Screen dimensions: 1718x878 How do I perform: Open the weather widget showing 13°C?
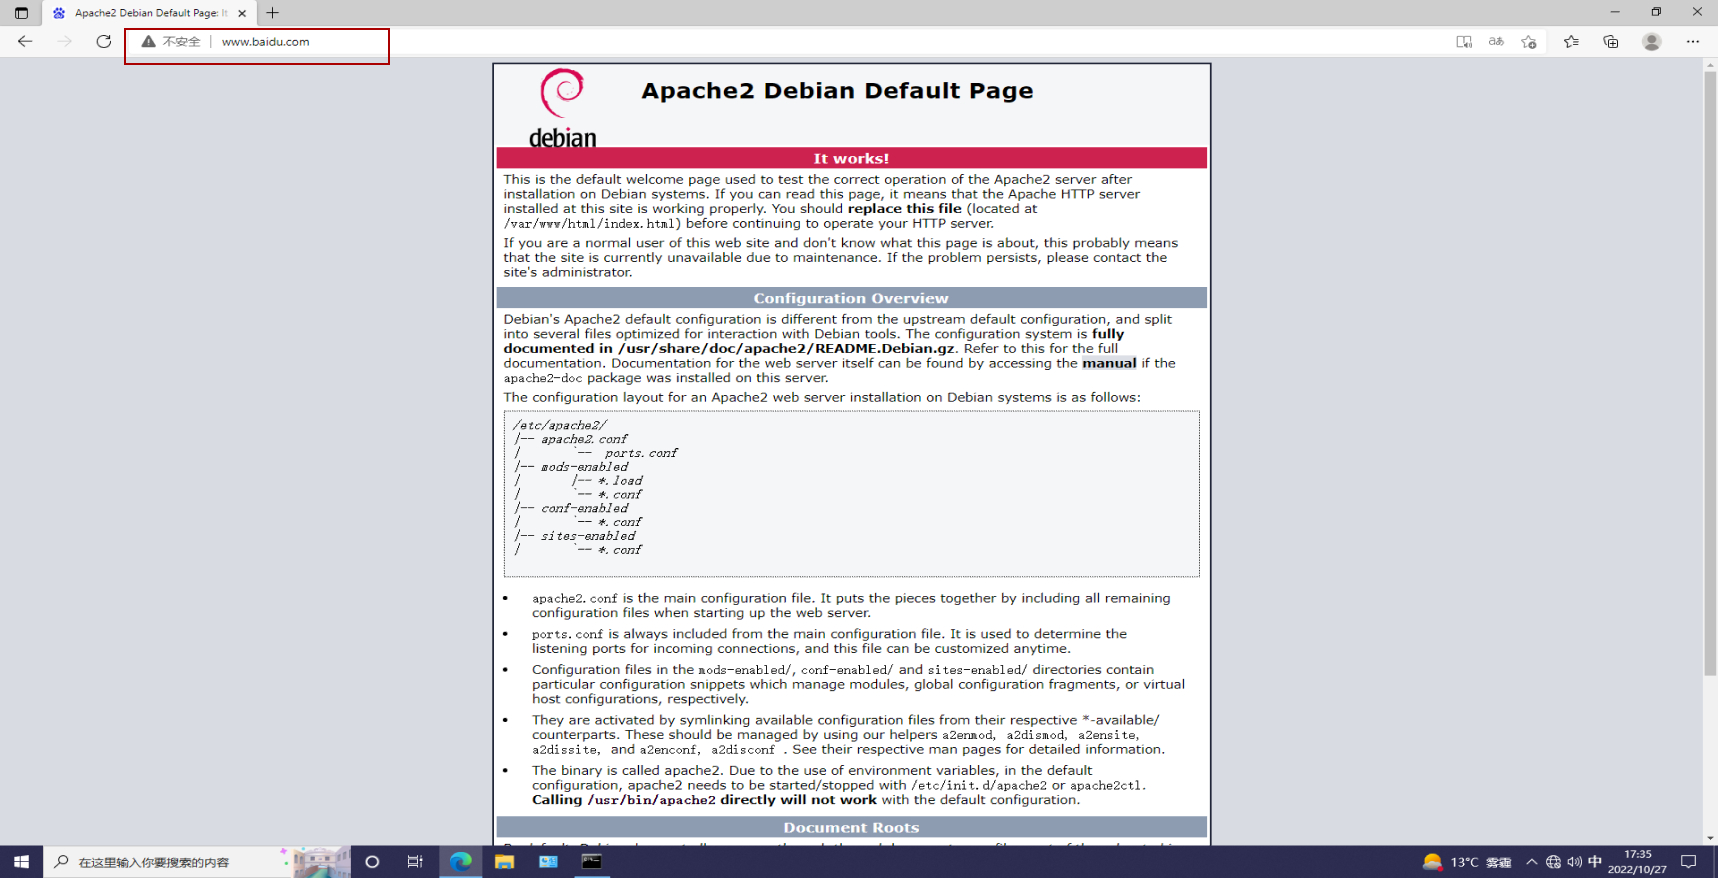tap(1466, 862)
